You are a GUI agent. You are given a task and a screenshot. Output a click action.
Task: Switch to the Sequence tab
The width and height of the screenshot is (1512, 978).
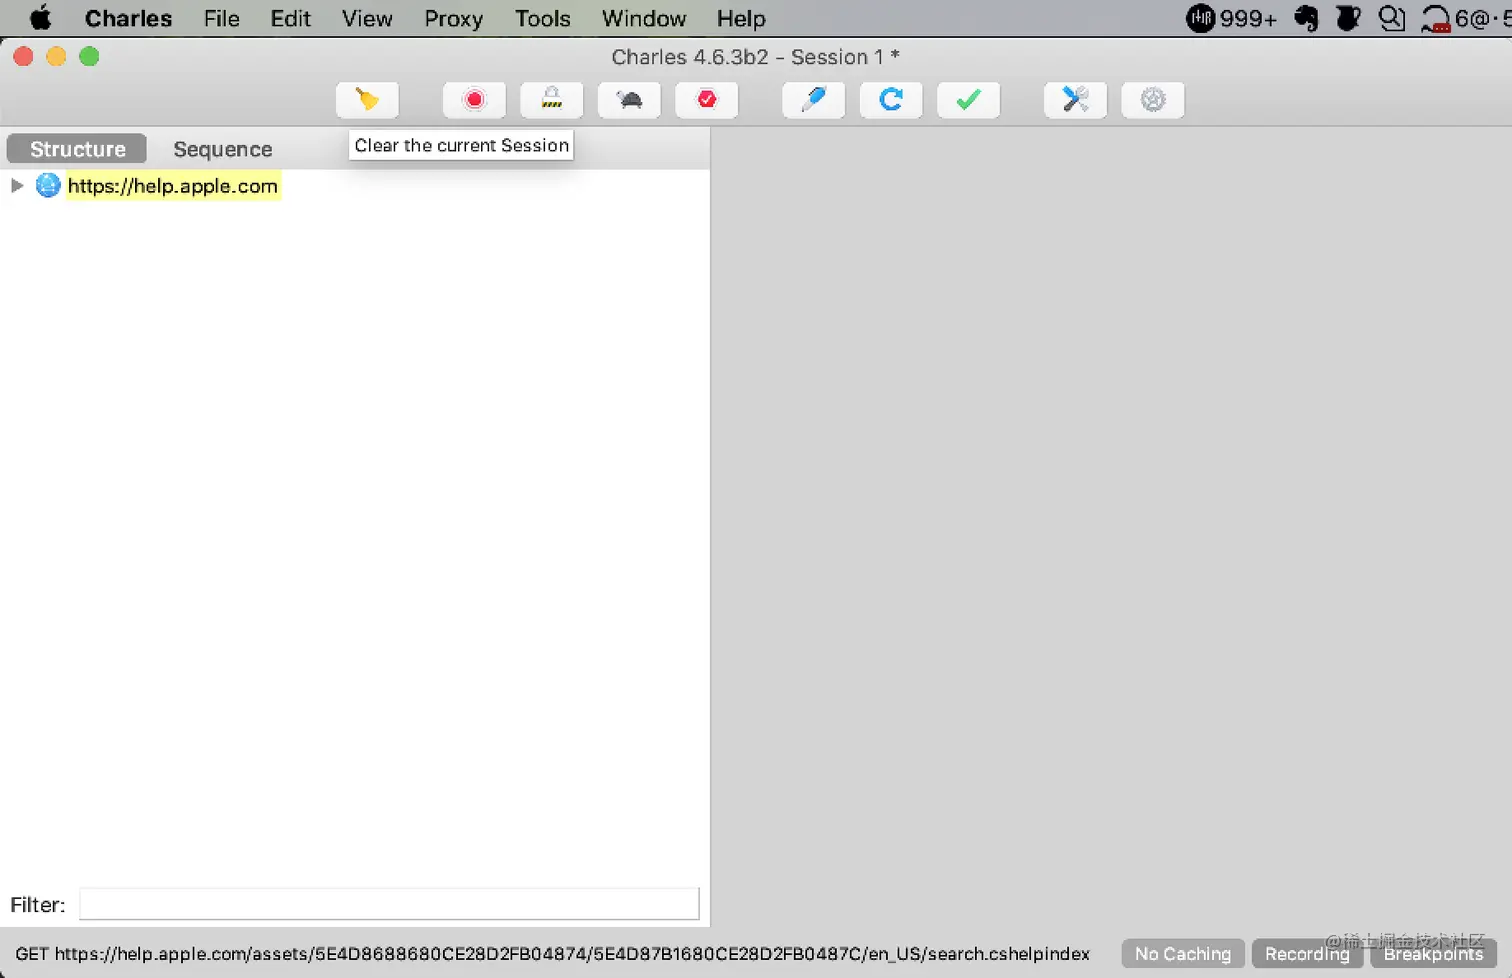coord(222,149)
